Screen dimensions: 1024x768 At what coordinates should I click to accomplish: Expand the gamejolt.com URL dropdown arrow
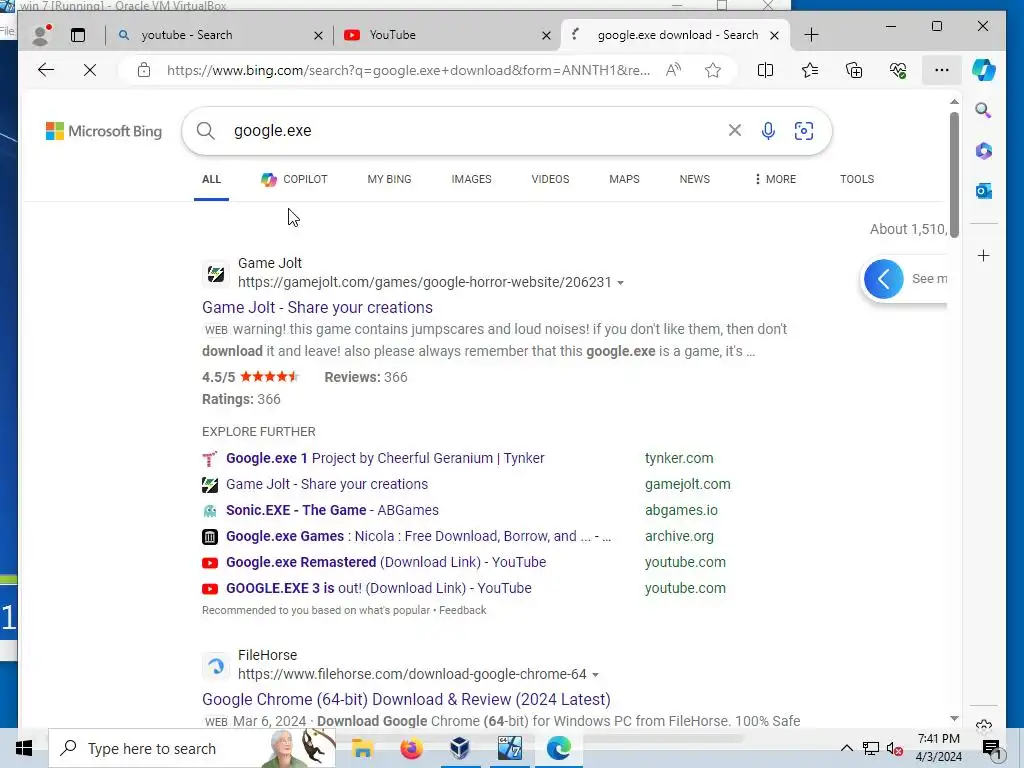[620, 283]
